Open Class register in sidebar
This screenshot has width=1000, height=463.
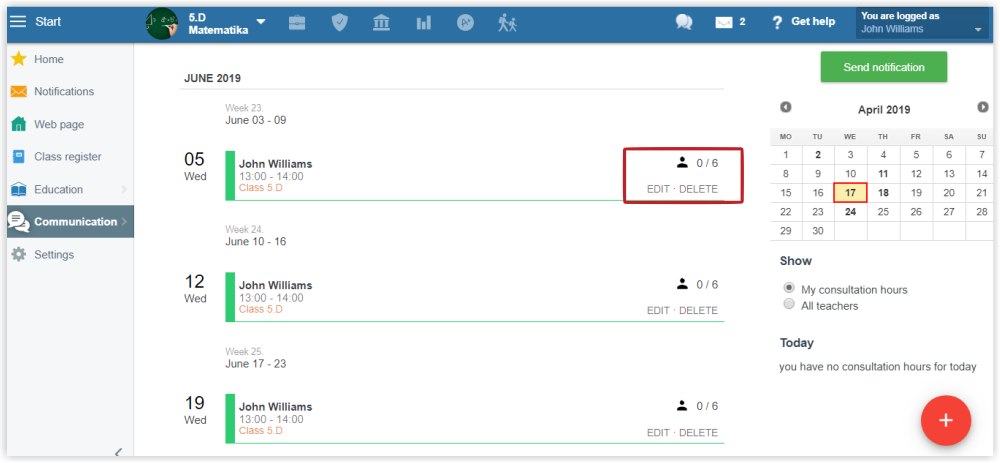coord(70,157)
